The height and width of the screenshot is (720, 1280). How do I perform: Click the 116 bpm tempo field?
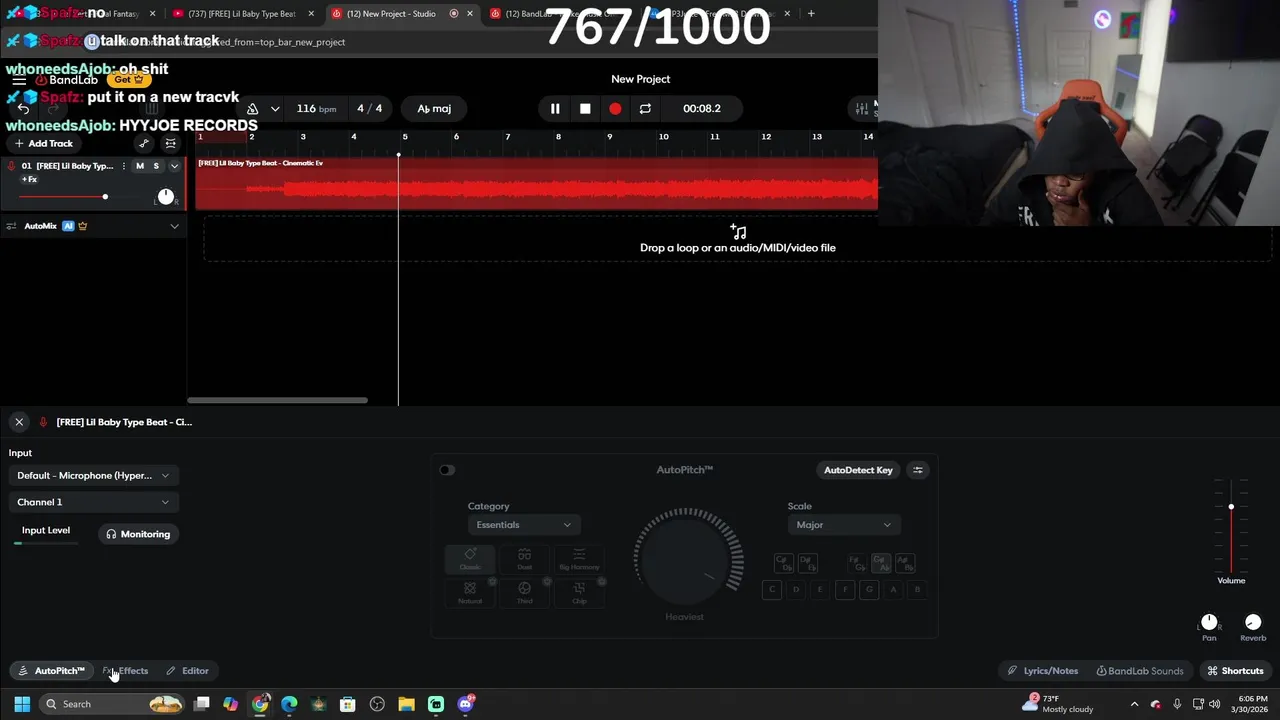316,108
